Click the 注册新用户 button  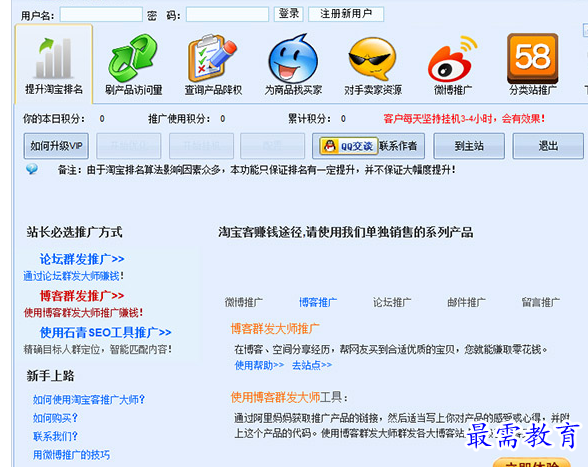coord(346,14)
